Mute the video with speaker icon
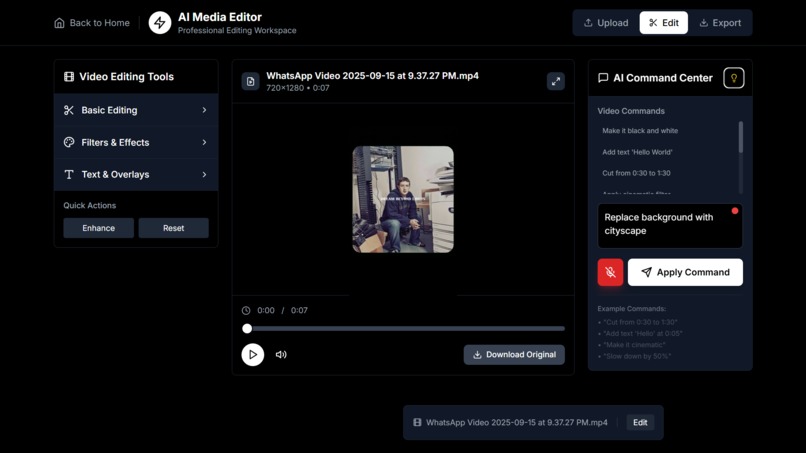 tap(281, 355)
